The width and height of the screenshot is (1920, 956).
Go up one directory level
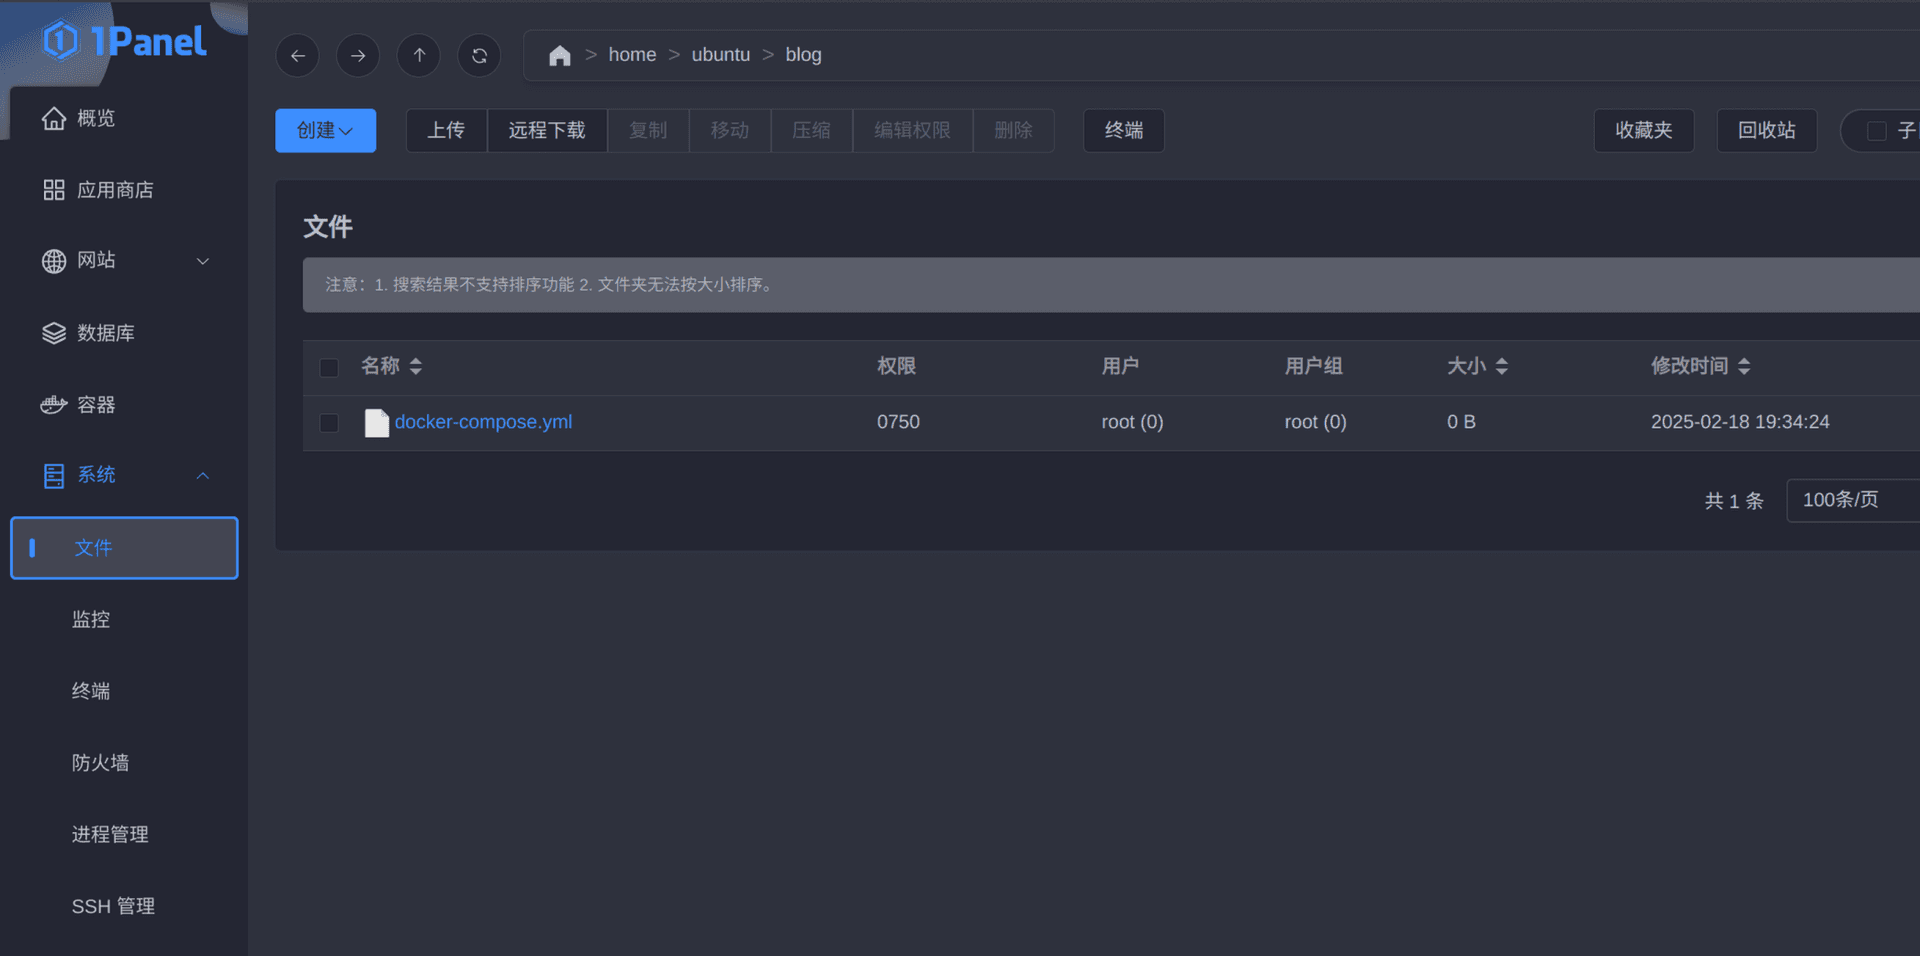(419, 56)
